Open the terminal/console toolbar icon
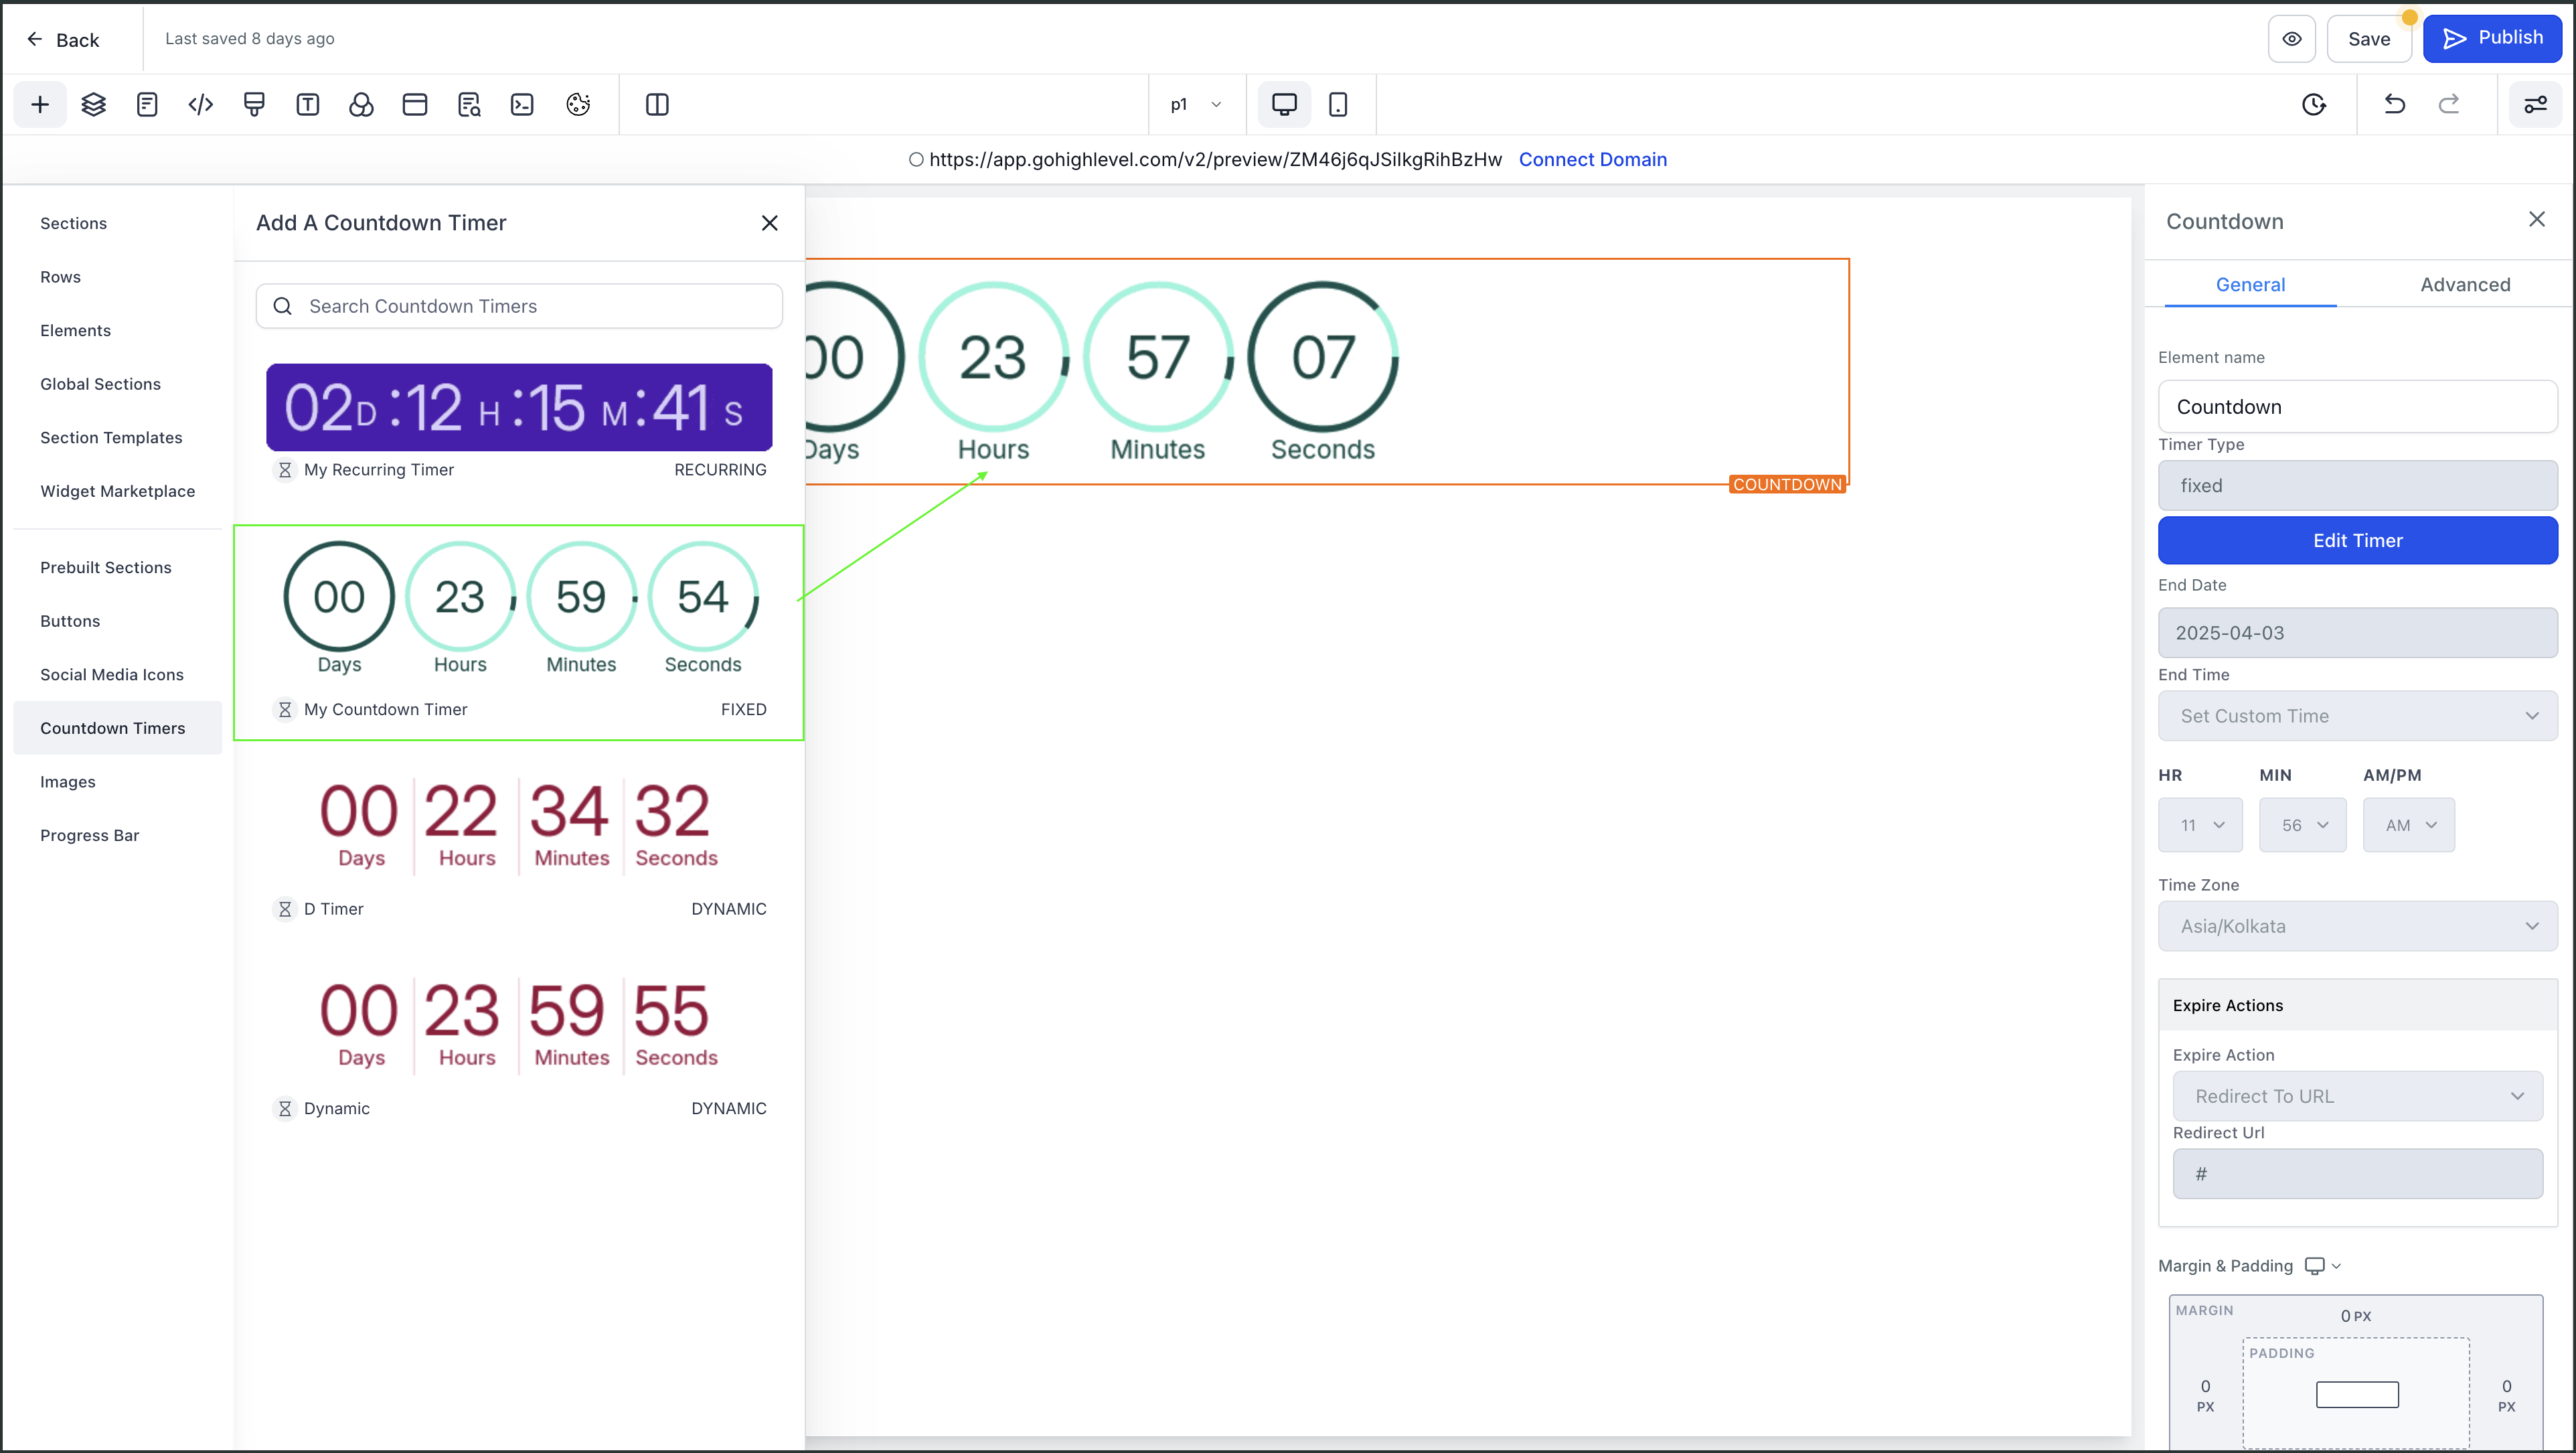This screenshot has height=1453, width=2576. (x=522, y=104)
